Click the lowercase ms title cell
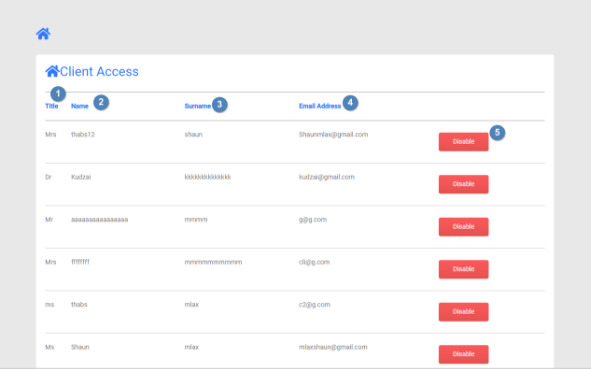Viewport: 591px width, 370px height. click(x=50, y=305)
